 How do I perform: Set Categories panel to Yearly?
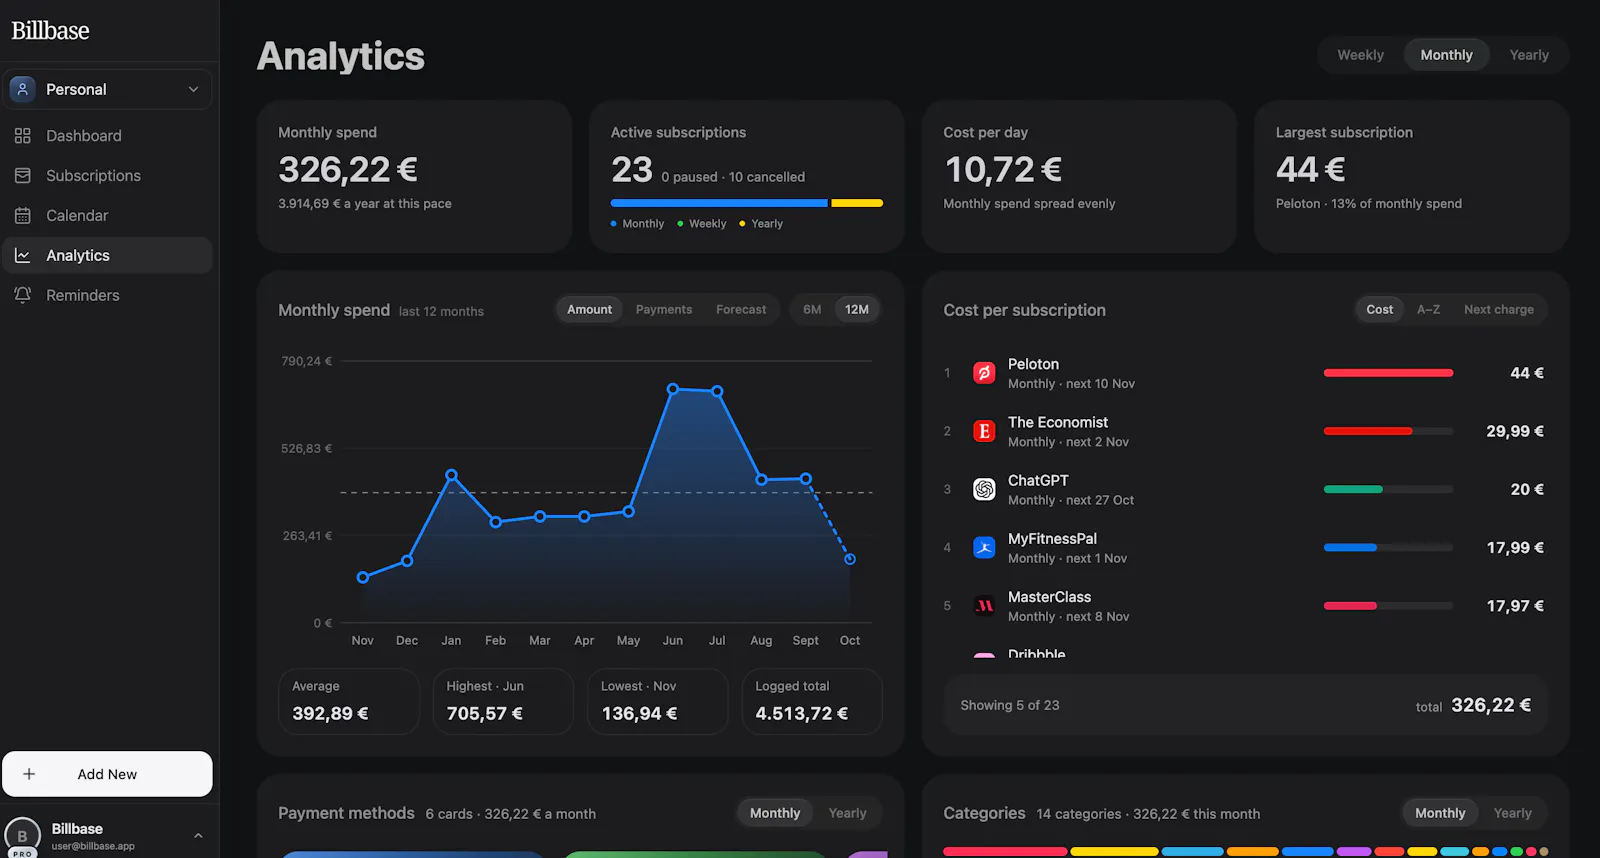click(x=1512, y=813)
